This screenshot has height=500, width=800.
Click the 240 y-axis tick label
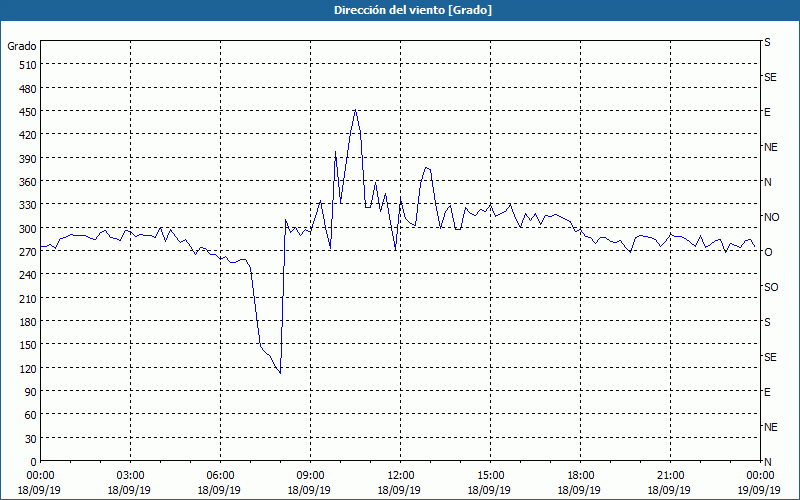[28, 275]
